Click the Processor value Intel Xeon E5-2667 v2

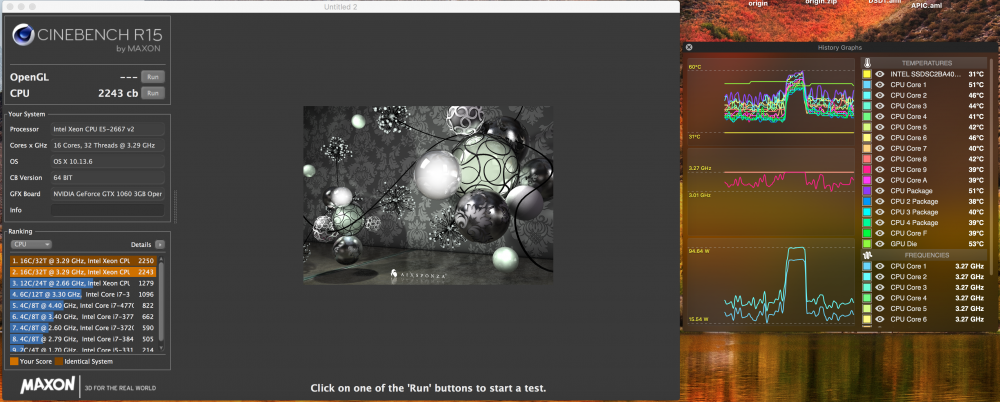click(x=107, y=129)
